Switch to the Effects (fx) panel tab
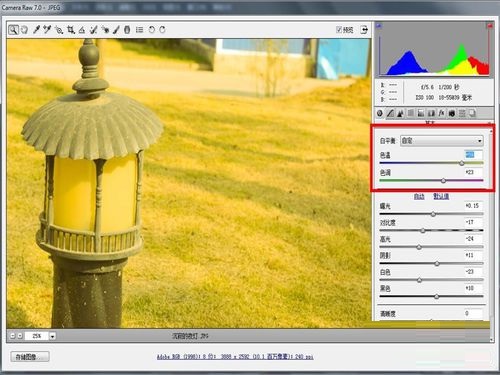The height and width of the screenshot is (375, 500). click(x=442, y=113)
